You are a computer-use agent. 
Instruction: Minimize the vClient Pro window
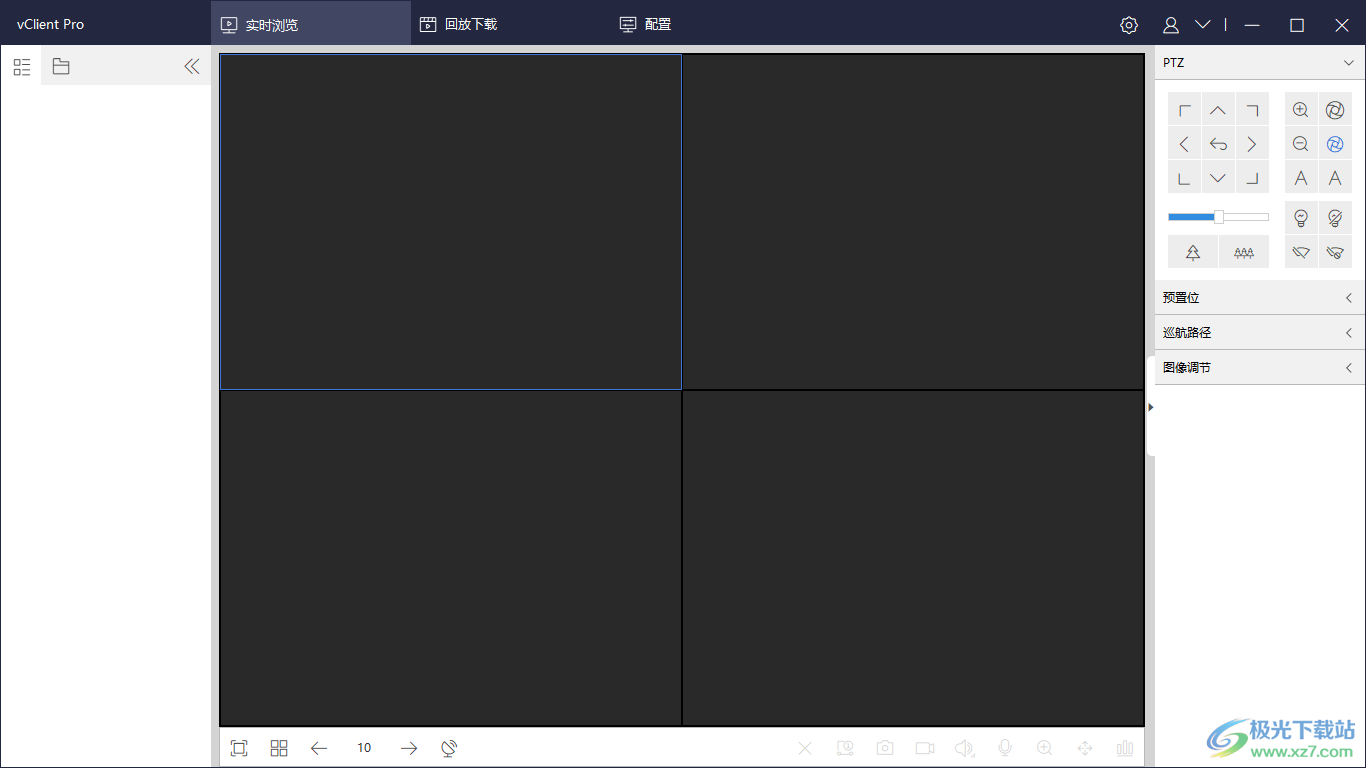[1252, 25]
